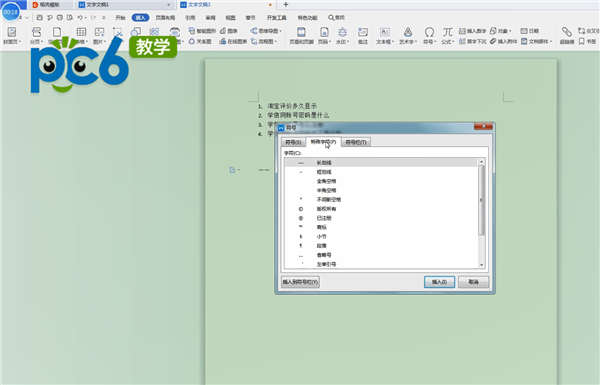
Task: Click the 页眉和页脚 header and footer icon
Action: [x=301, y=32]
